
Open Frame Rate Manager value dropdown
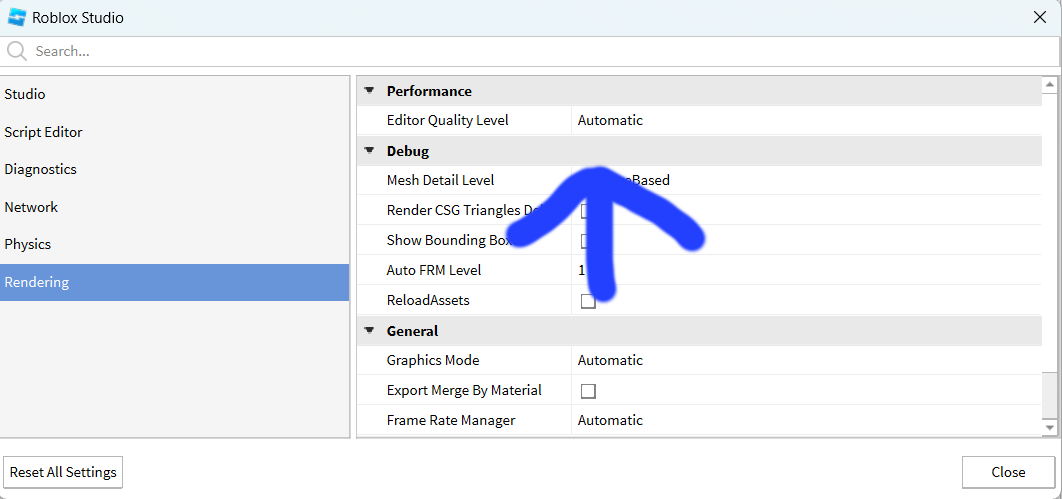(x=806, y=420)
